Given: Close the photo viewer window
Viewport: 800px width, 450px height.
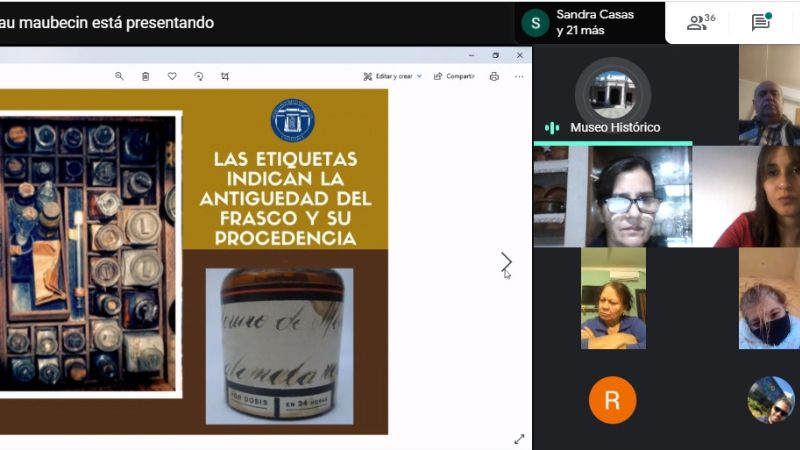Looking at the screenshot, I should 519,55.
